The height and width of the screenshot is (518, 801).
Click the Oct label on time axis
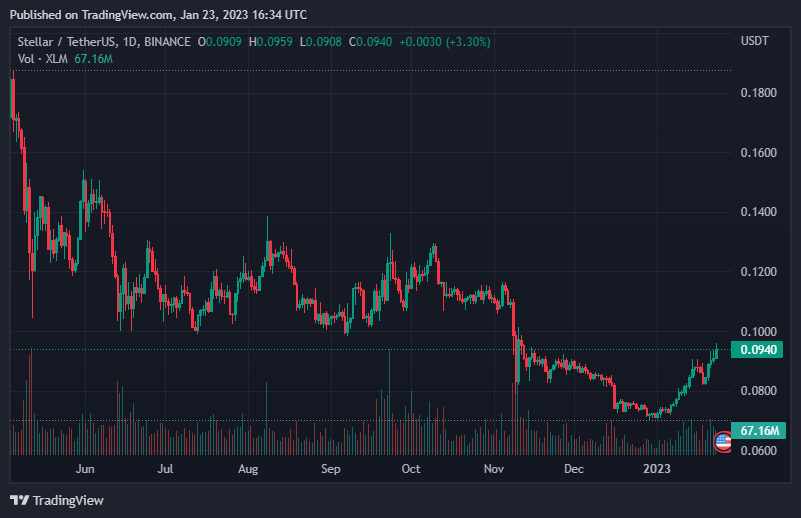[x=411, y=469]
